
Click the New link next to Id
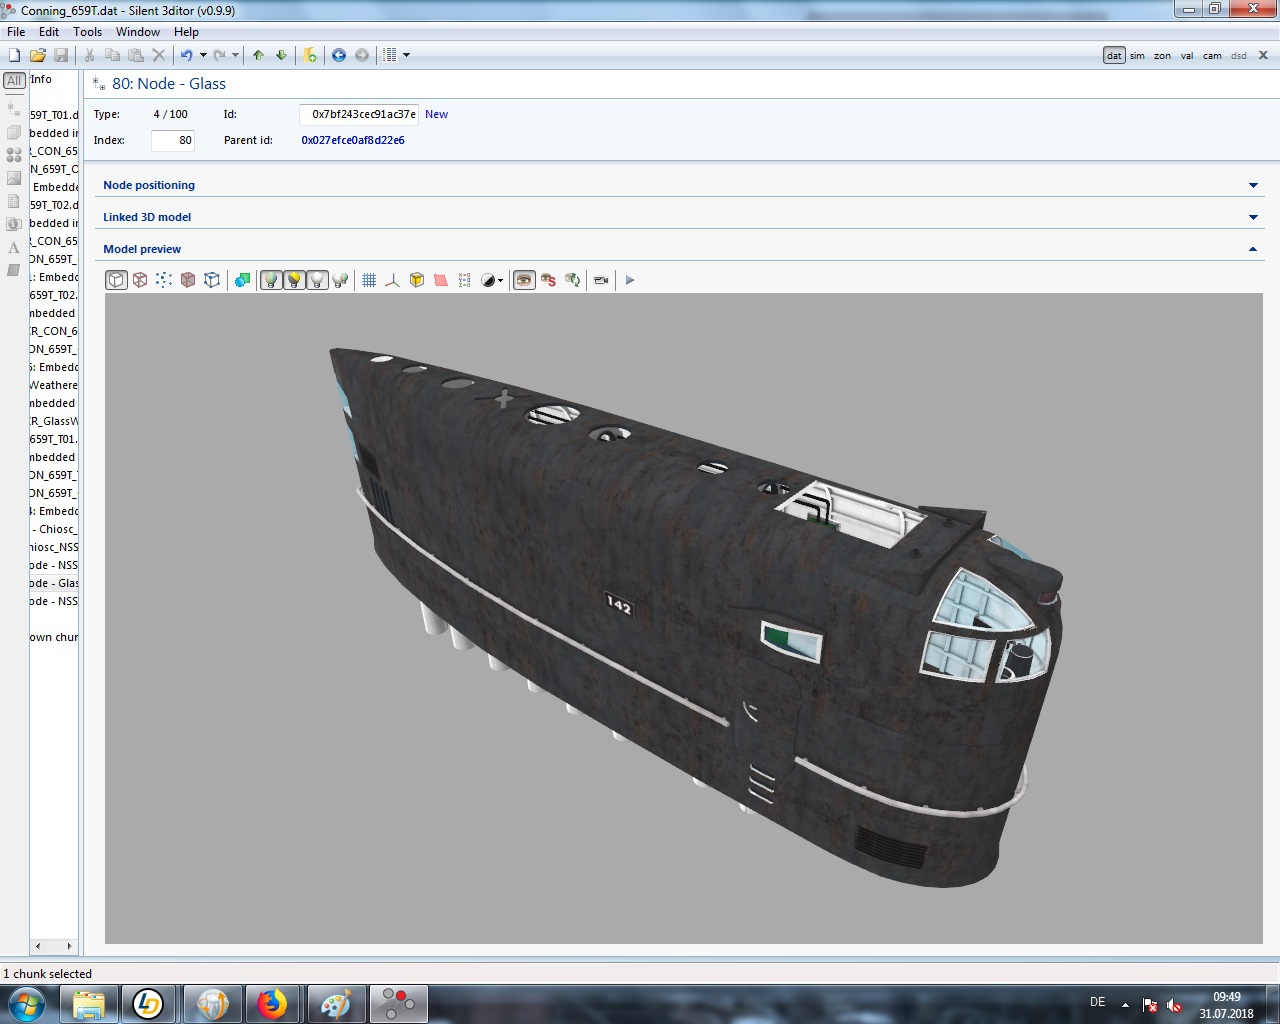(x=436, y=114)
